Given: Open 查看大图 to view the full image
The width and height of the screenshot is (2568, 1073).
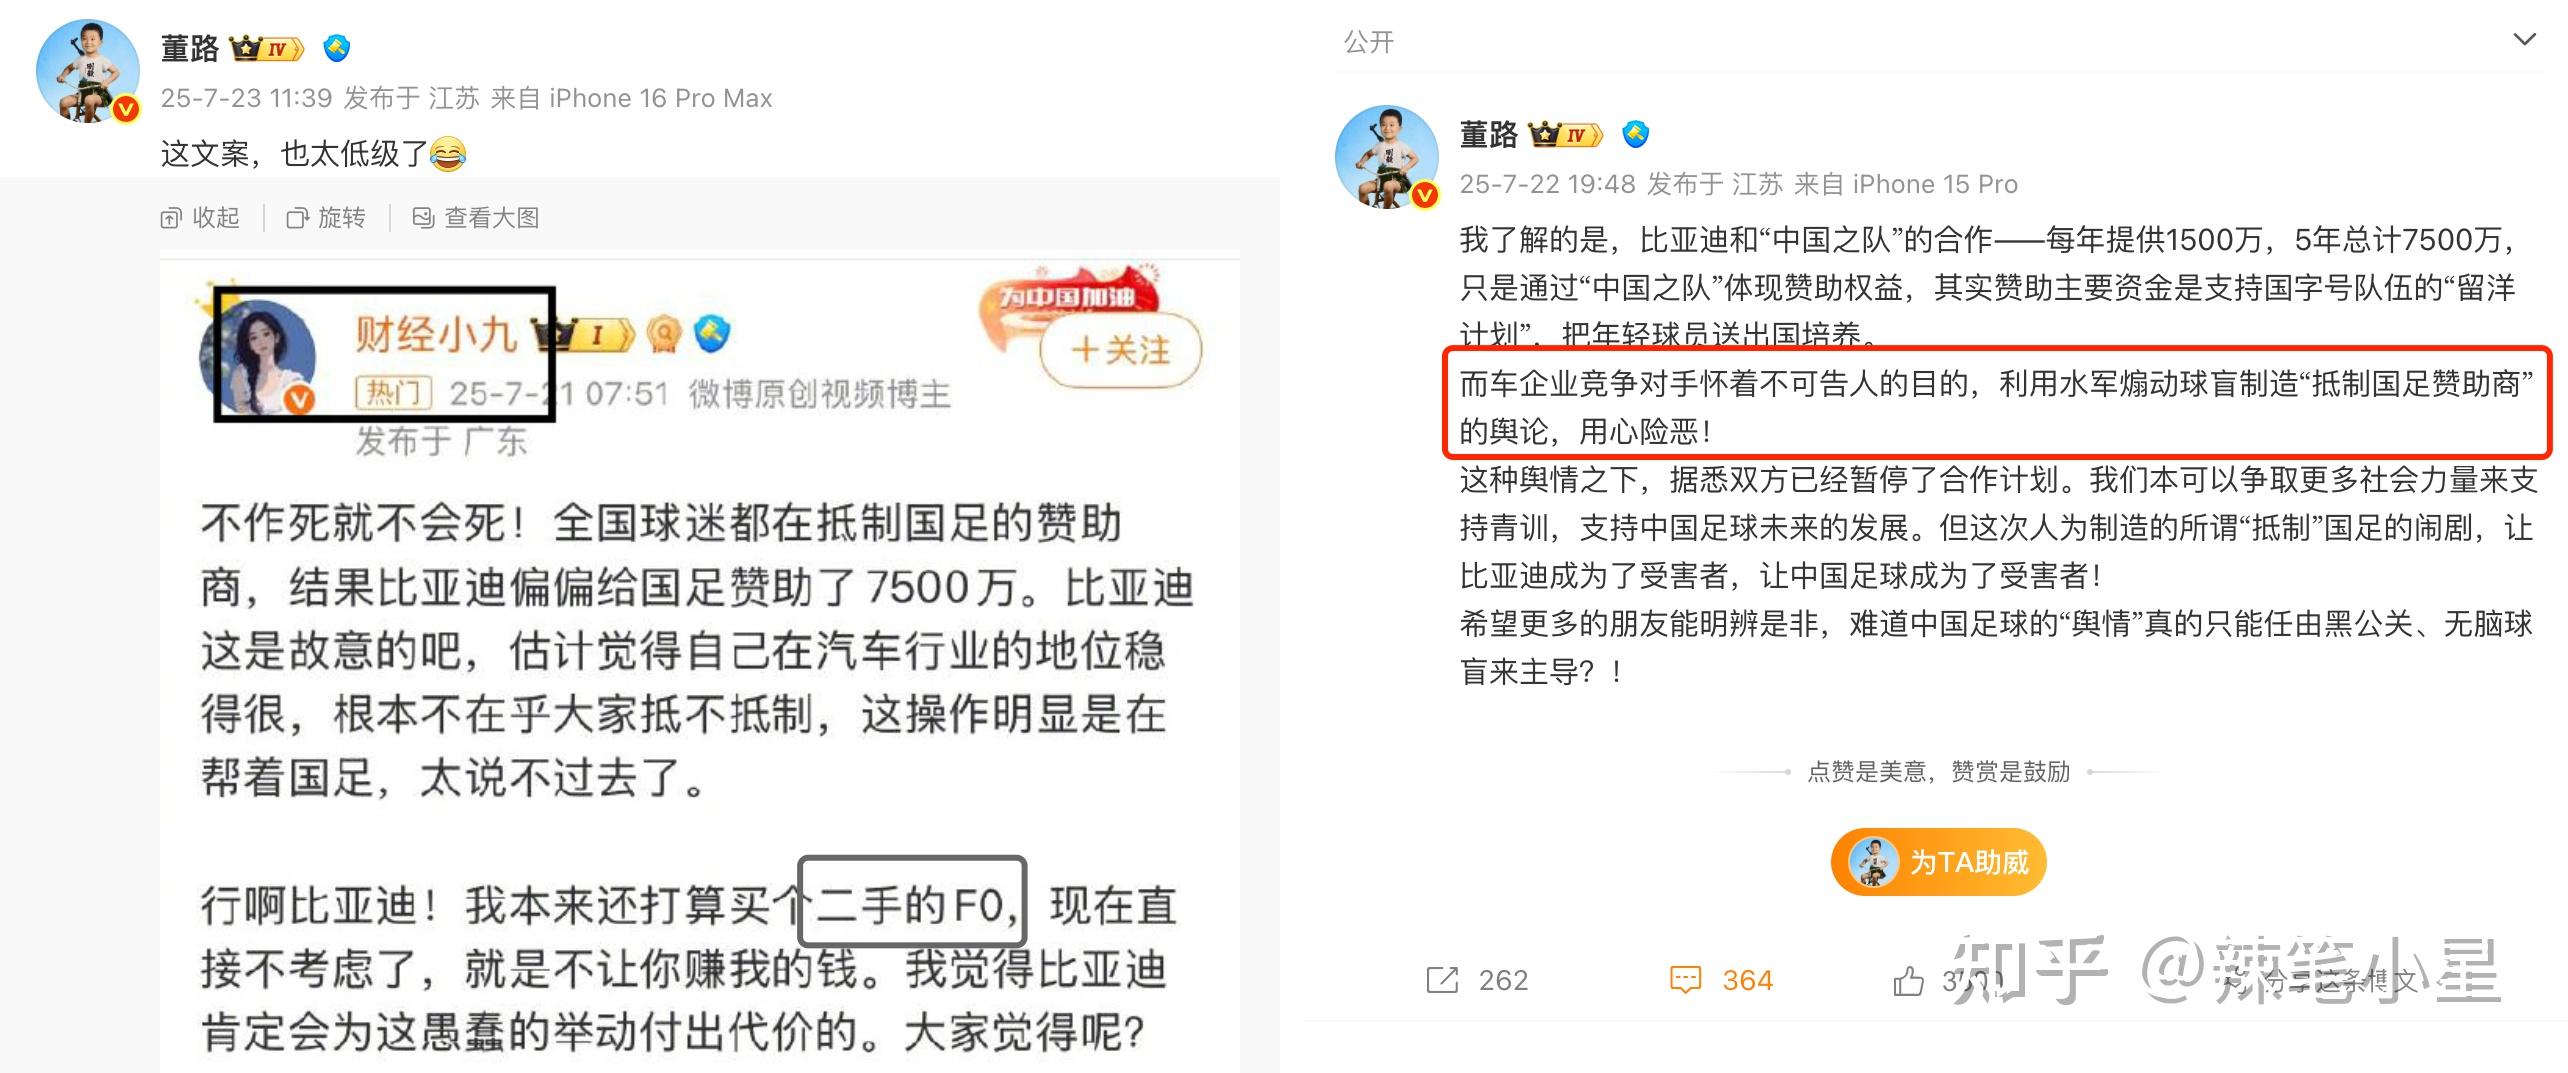Looking at the screenshot, I should tap(476, 217).
